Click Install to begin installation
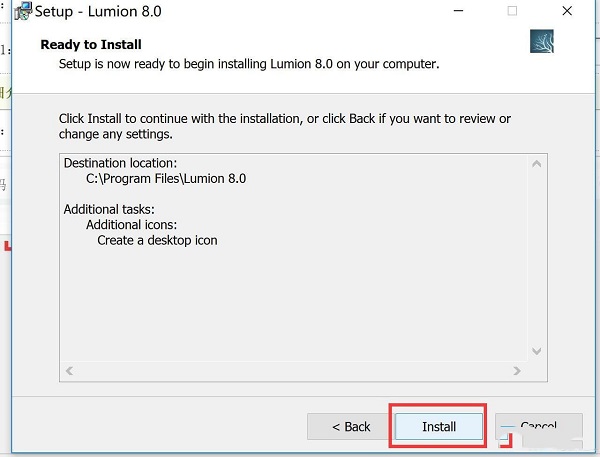600x457 pixels. (439, 427)
